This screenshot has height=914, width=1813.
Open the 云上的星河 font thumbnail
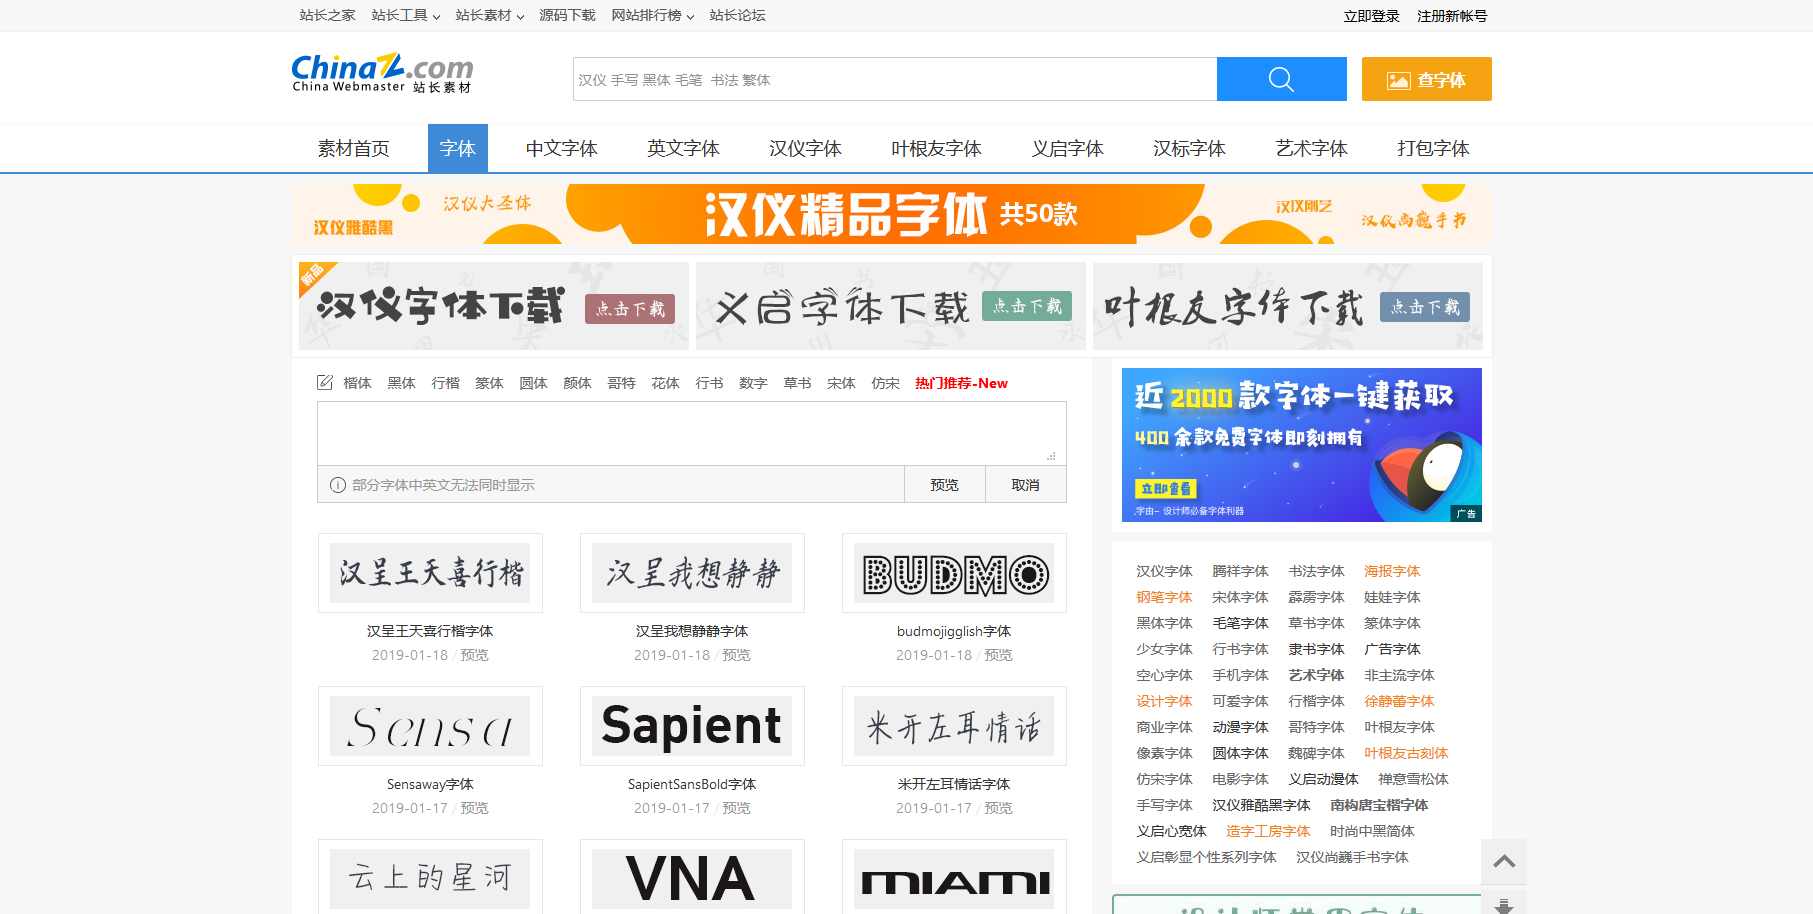pos(430,877)
